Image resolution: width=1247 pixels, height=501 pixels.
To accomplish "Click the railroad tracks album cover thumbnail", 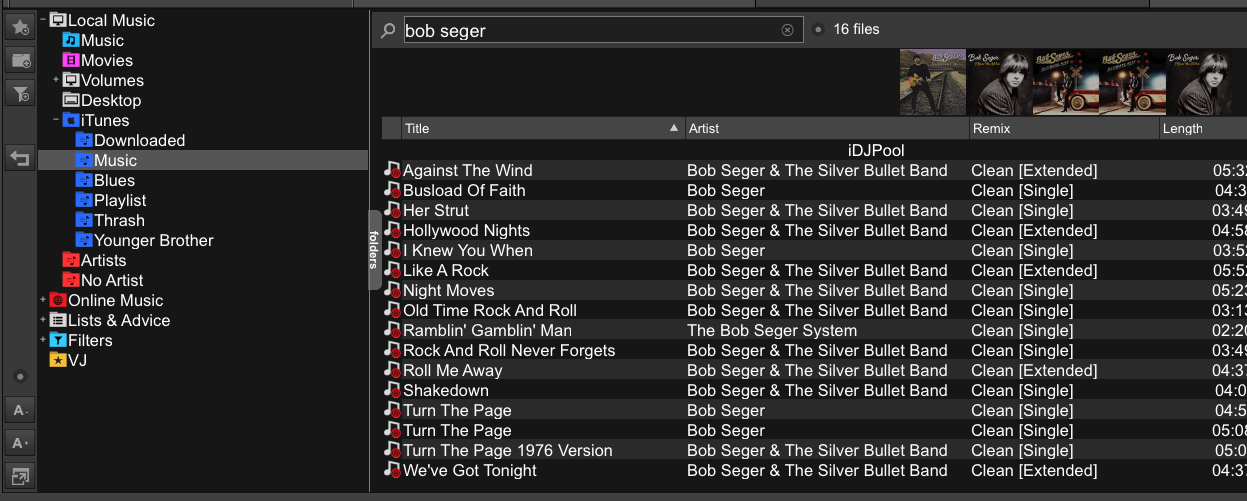I will [932, 83].
